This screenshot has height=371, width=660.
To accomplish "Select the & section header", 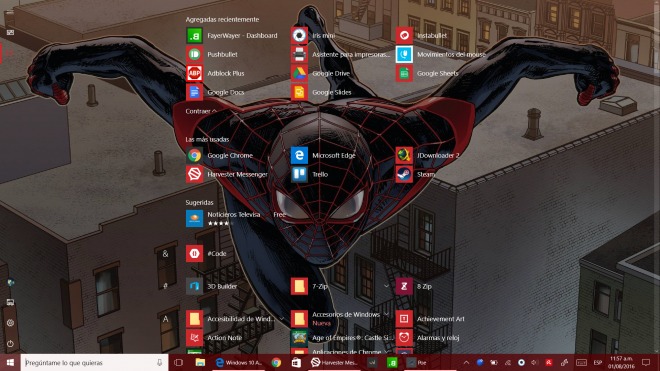I will pos(165,254).
